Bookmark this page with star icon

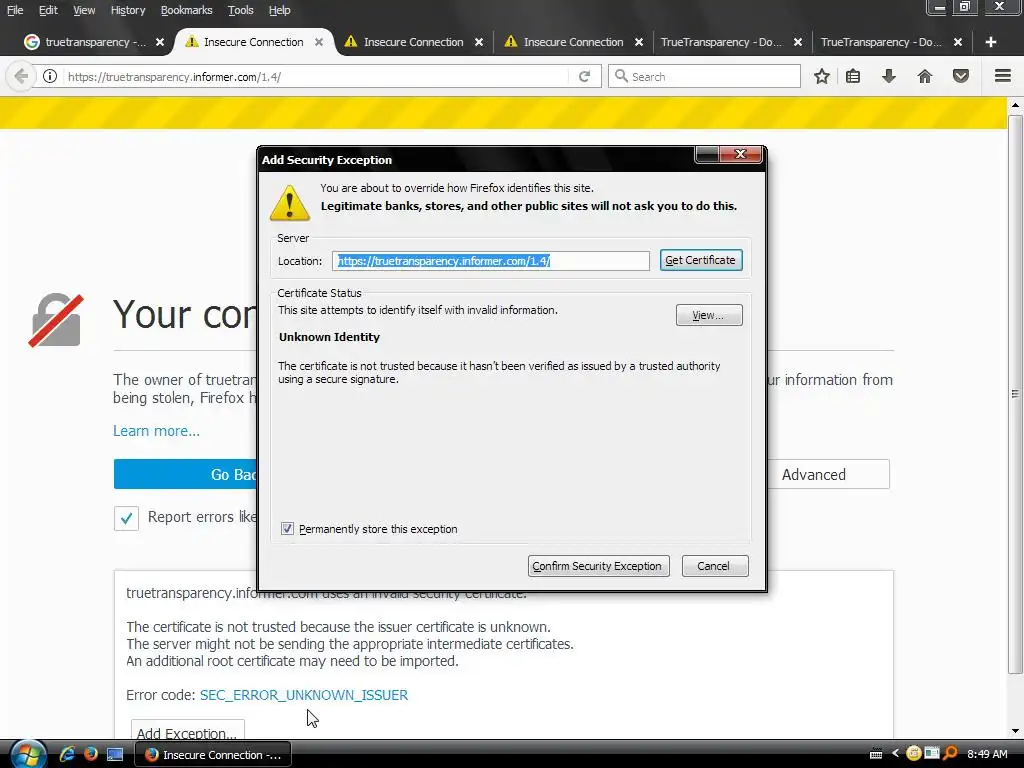822,76
